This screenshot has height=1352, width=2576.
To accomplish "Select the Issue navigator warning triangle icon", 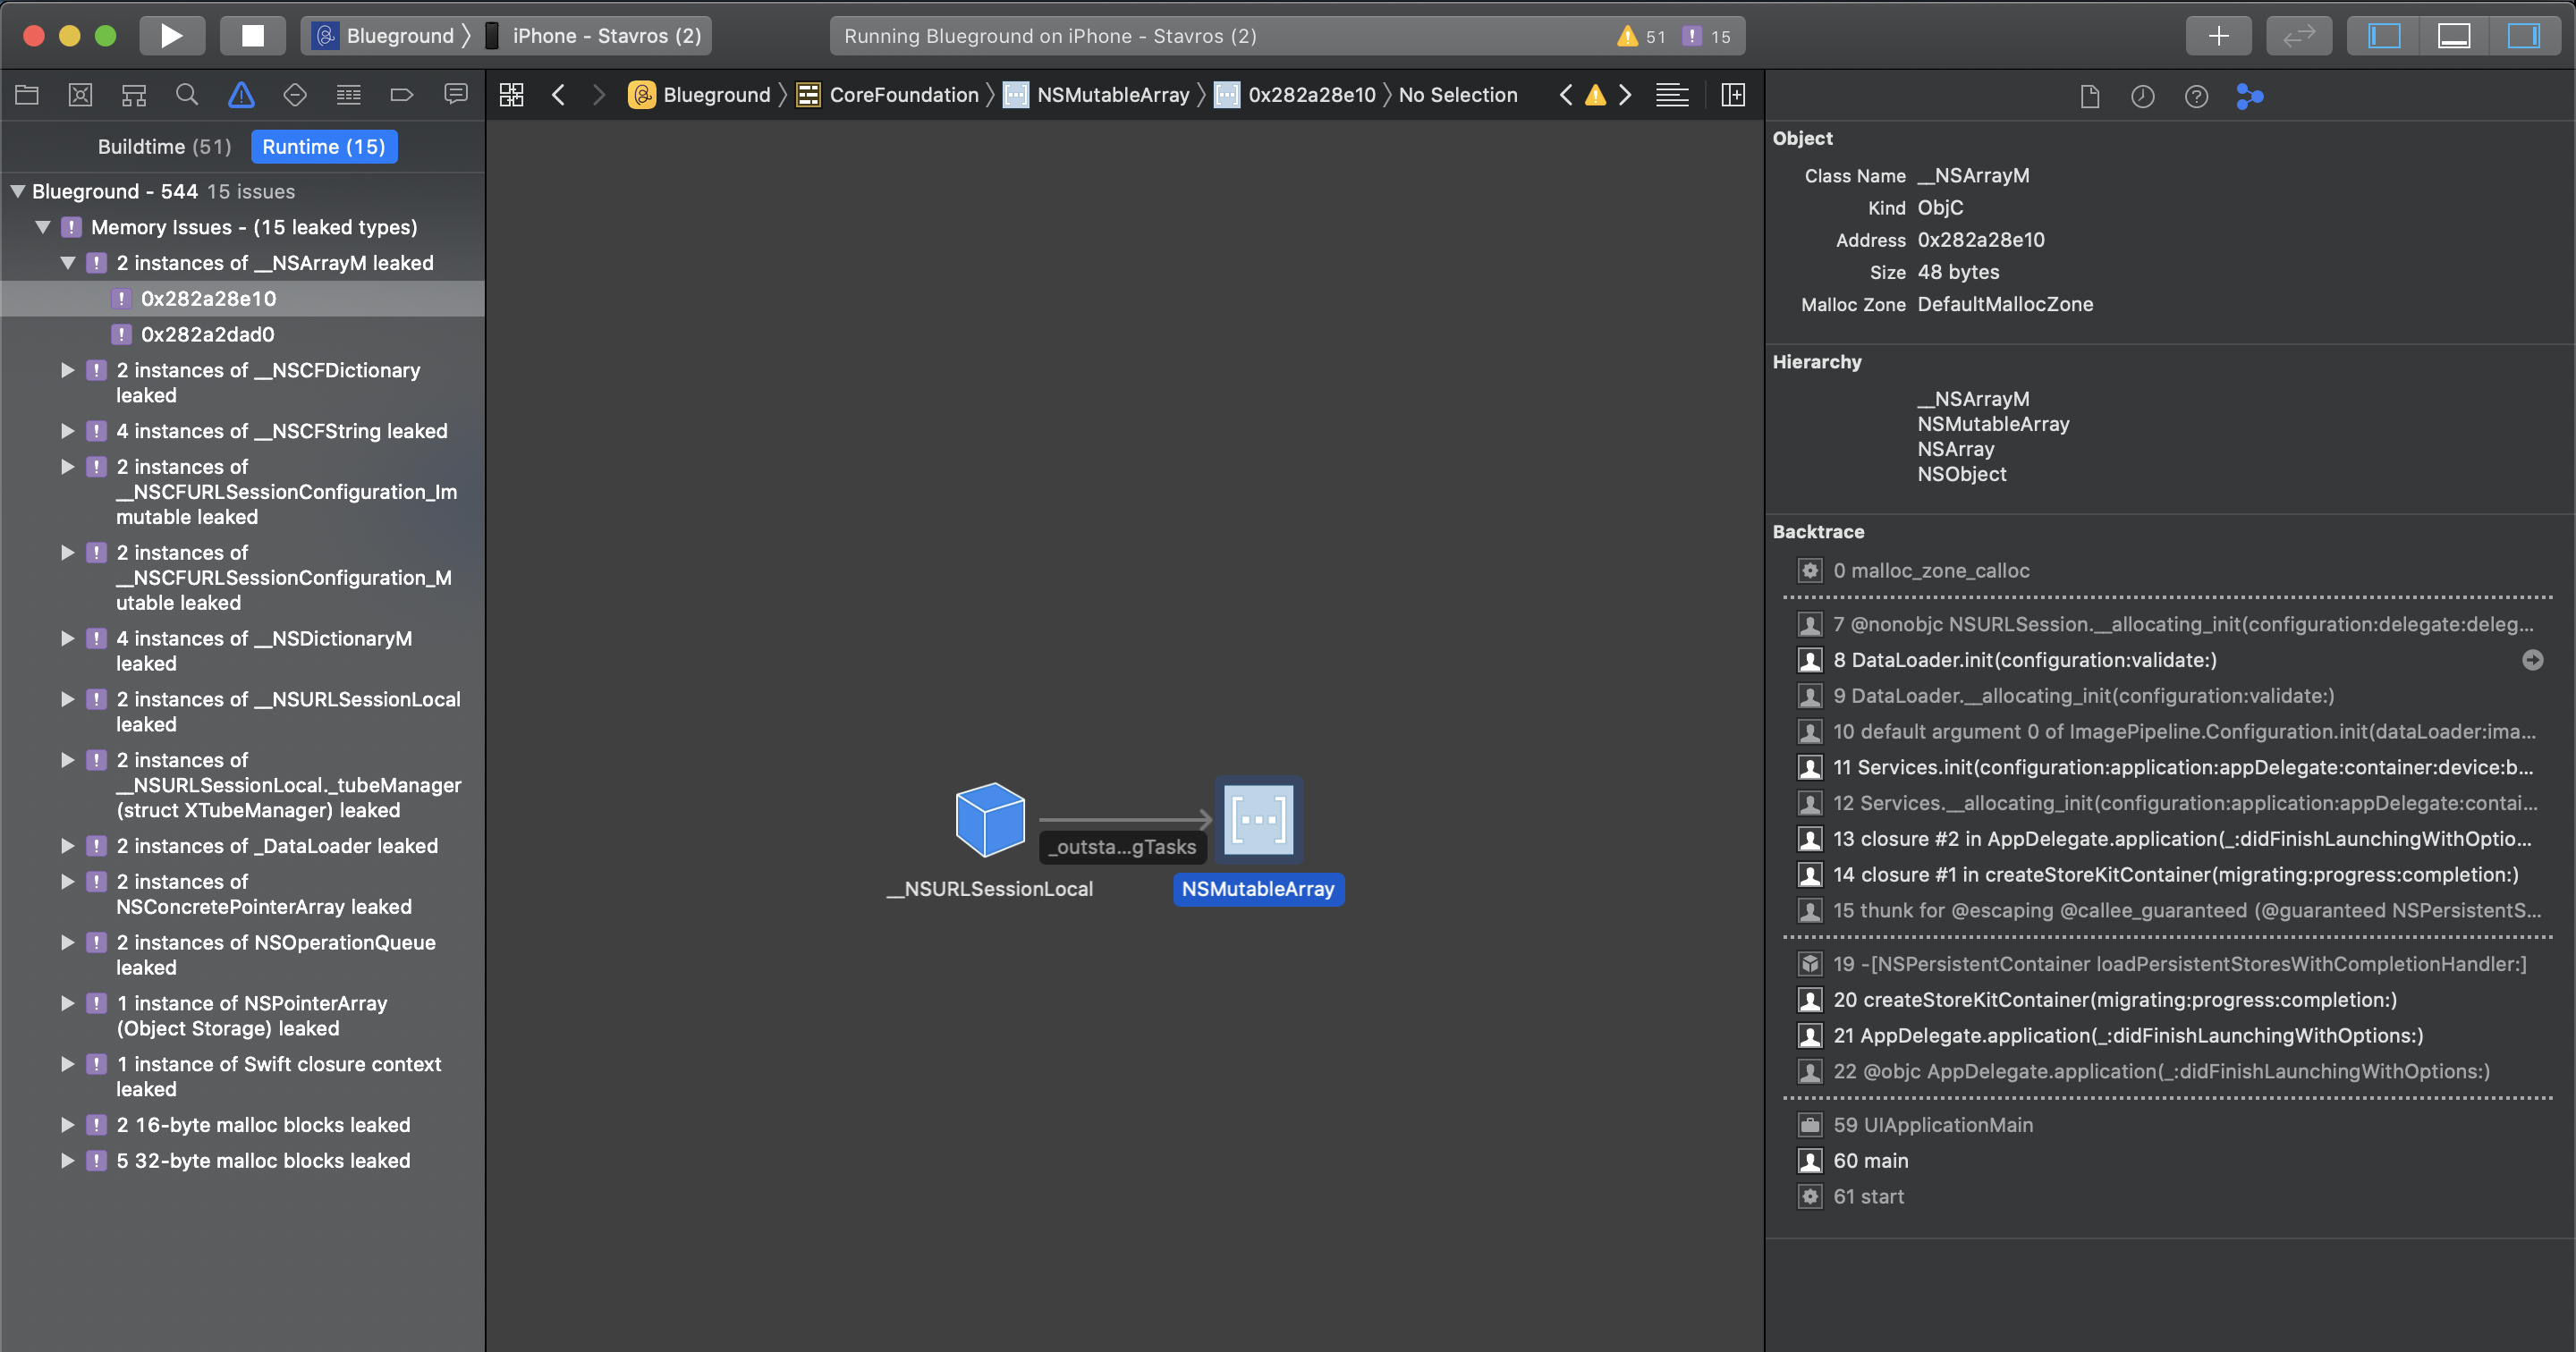I will click(x=241, y=94).
